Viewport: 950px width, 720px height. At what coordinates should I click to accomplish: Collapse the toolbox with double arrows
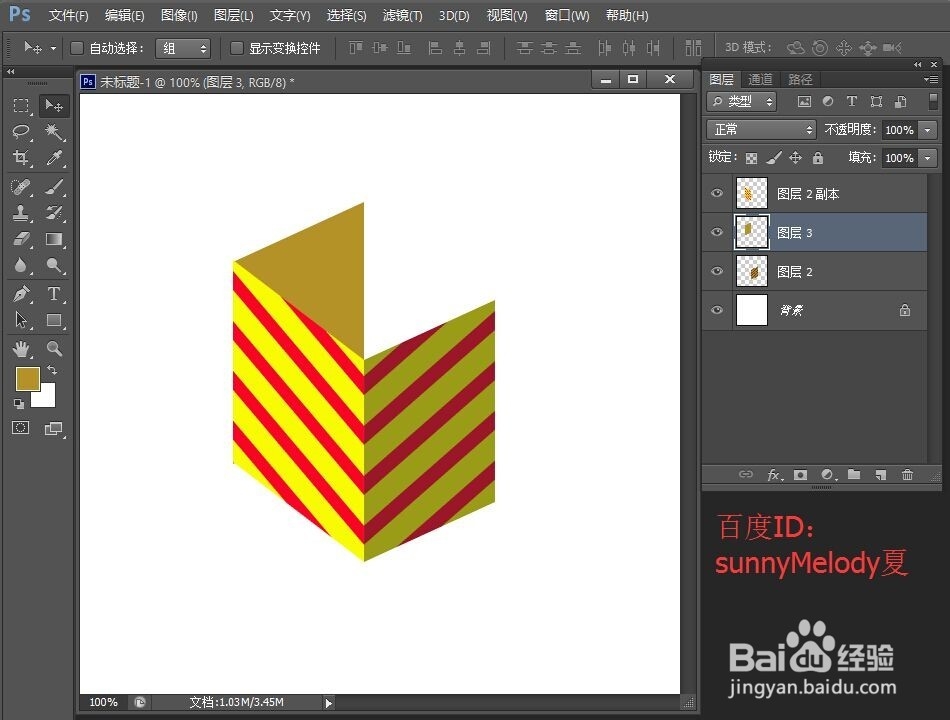(x=10, y=72)
